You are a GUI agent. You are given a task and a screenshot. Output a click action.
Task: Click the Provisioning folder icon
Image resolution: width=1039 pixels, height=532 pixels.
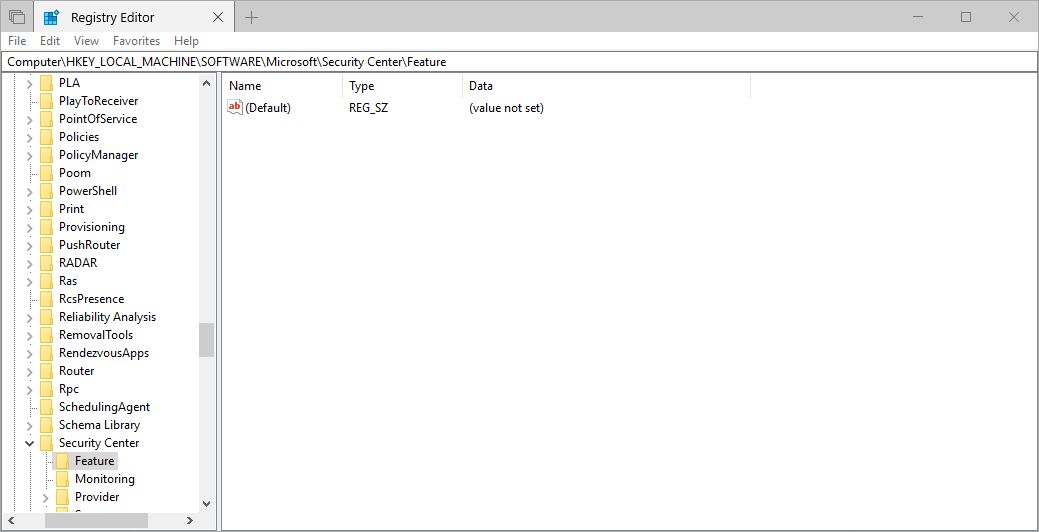click(46, 227)
